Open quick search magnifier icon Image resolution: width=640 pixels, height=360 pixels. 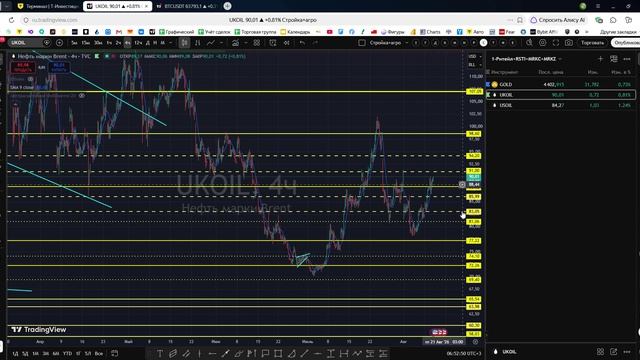pos(529,42)
